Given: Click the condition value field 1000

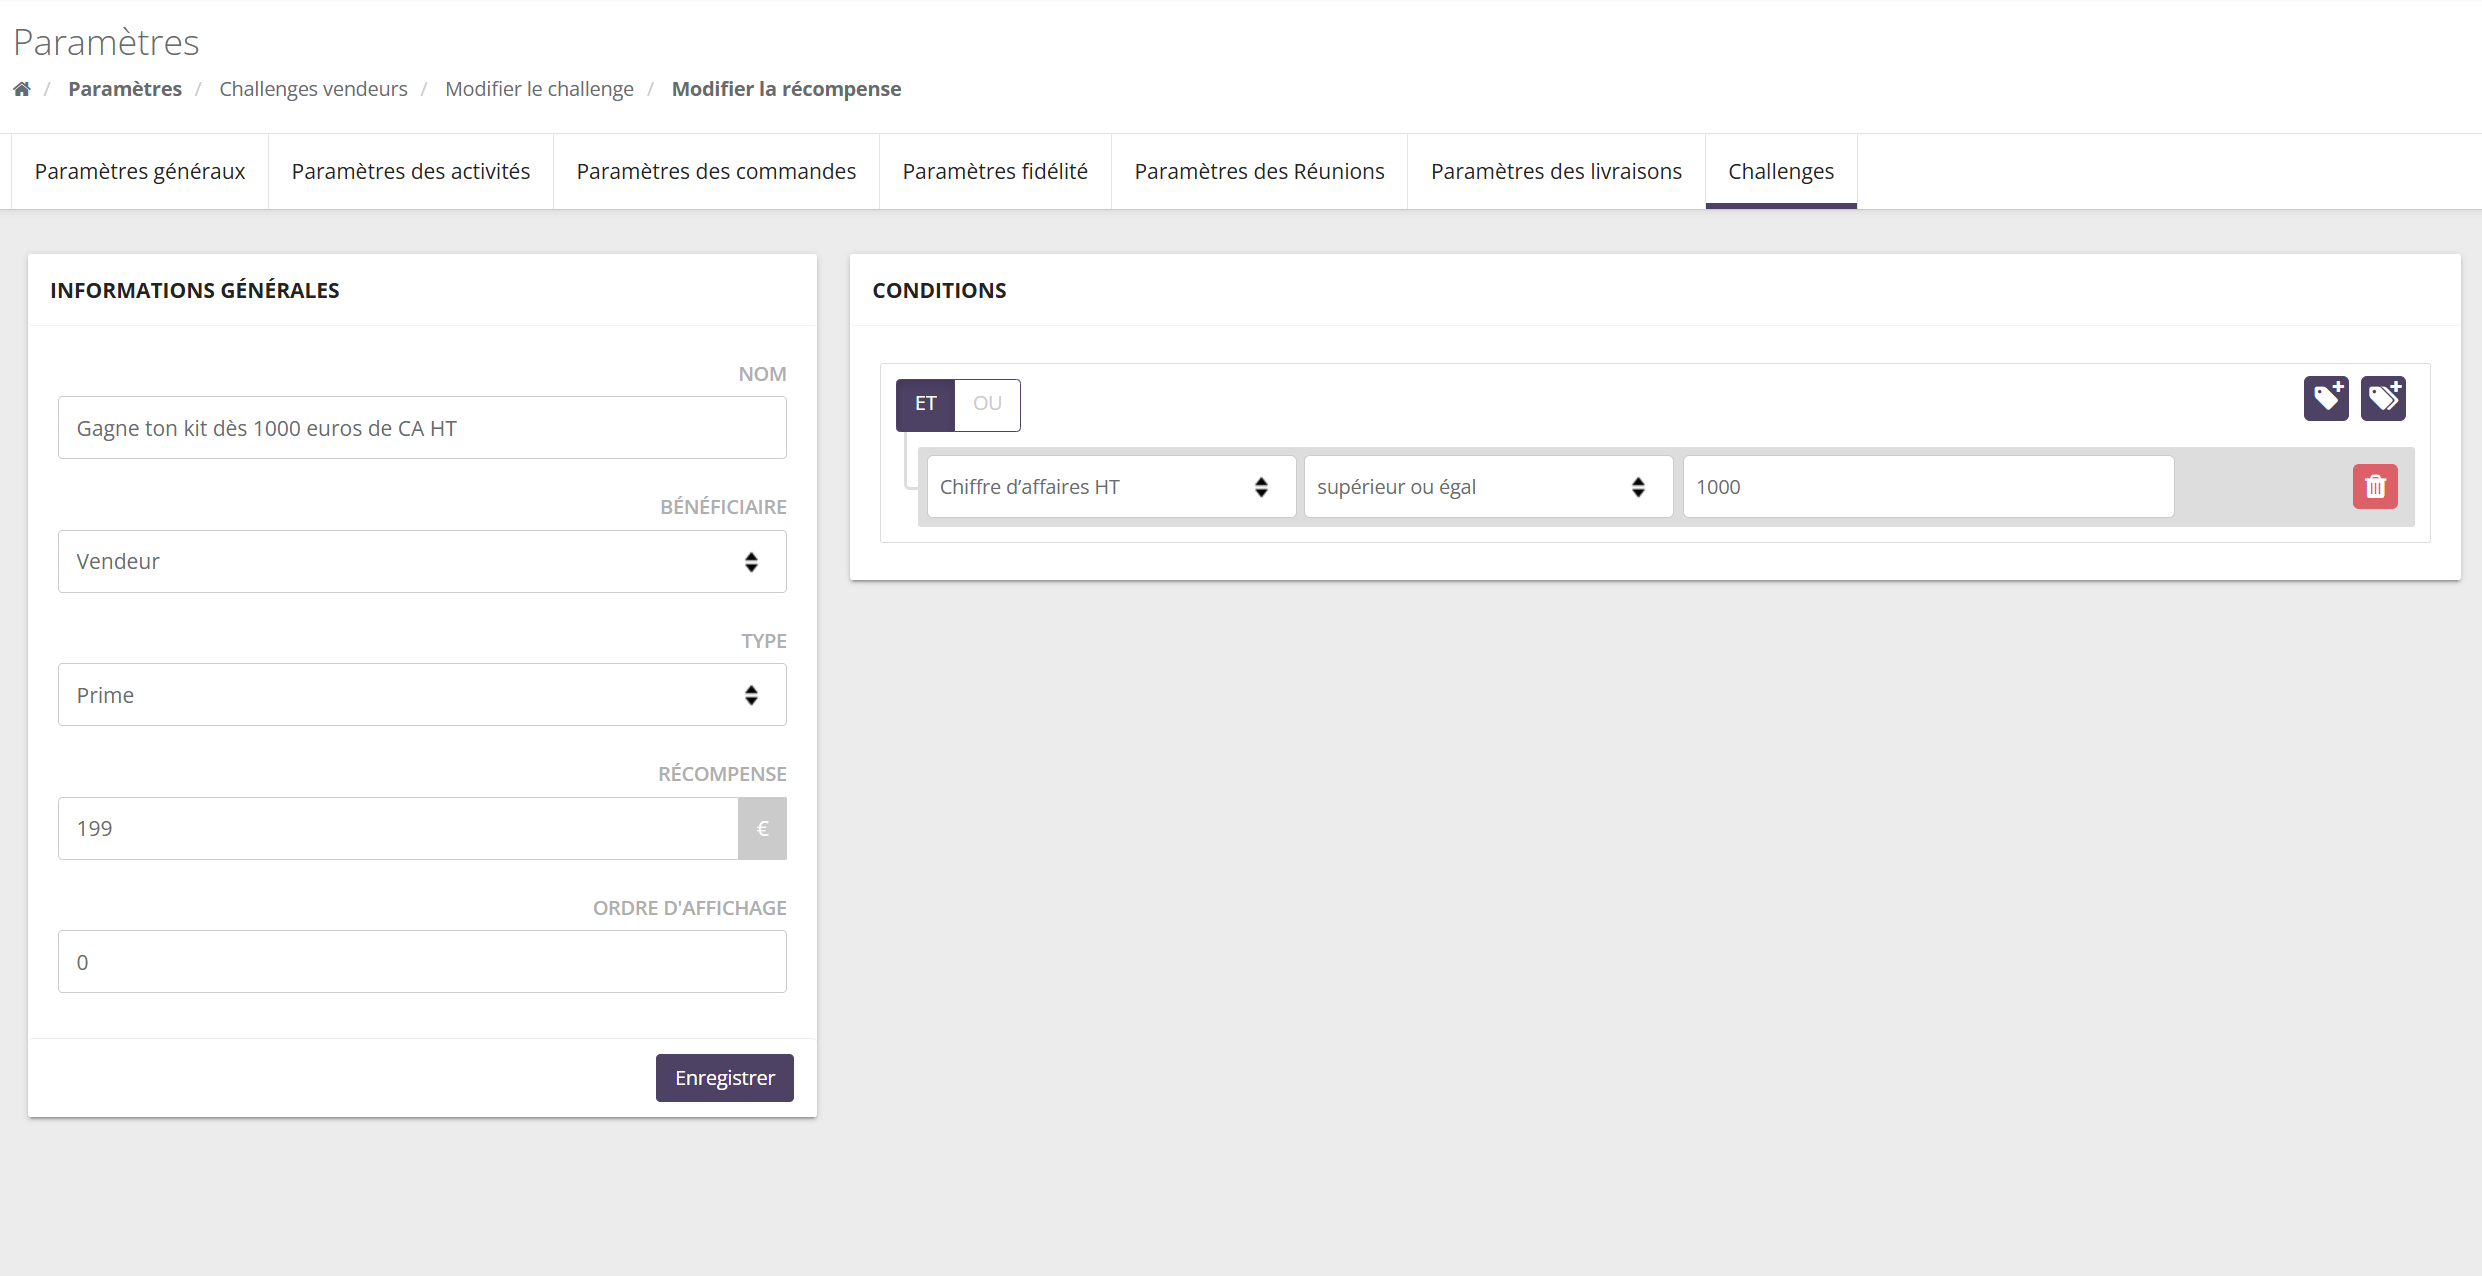Looking at the screenshot, I should [1928, 487].
